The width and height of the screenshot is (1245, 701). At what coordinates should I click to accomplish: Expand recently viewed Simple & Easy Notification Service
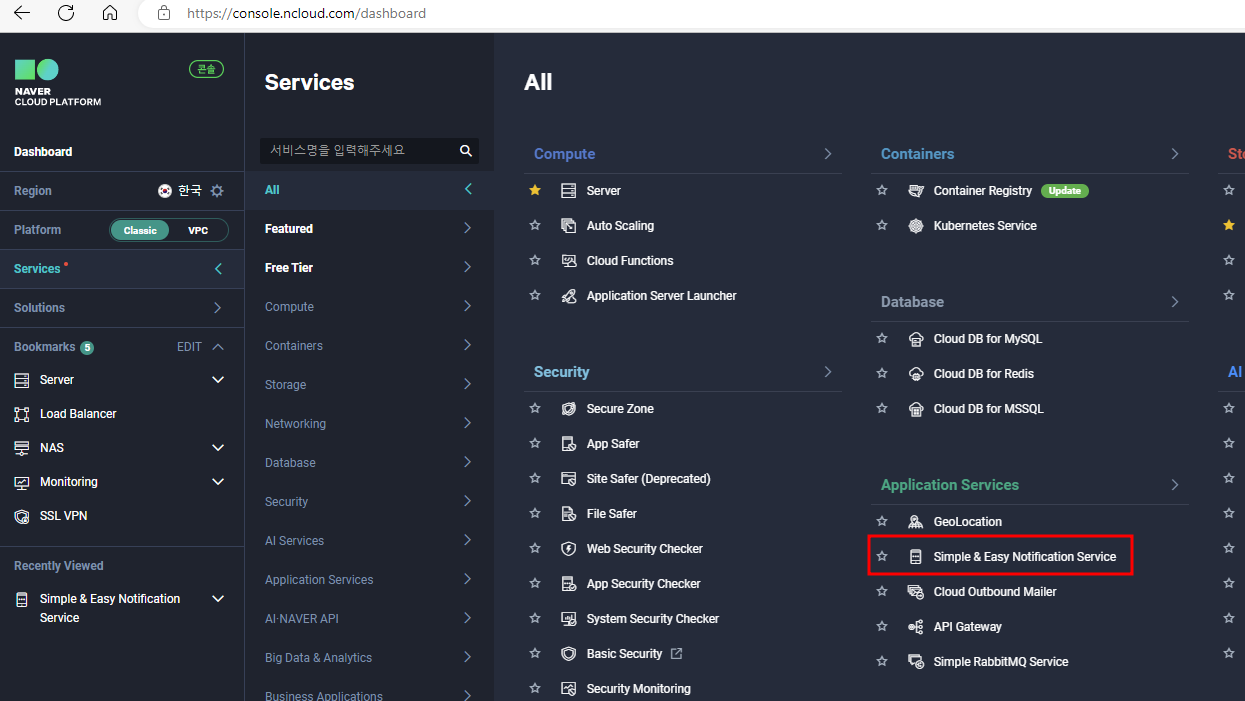[x=218, y=599]
